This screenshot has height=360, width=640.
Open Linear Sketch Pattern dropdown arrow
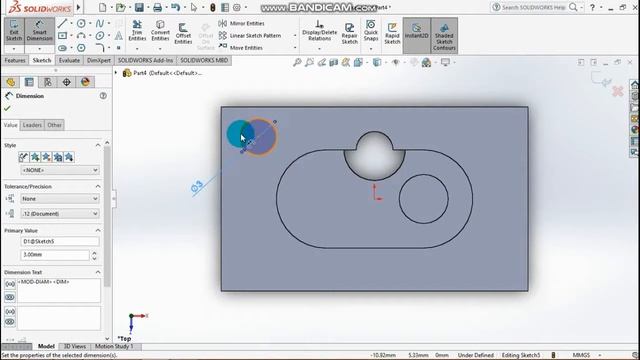(x=295, y=36)
